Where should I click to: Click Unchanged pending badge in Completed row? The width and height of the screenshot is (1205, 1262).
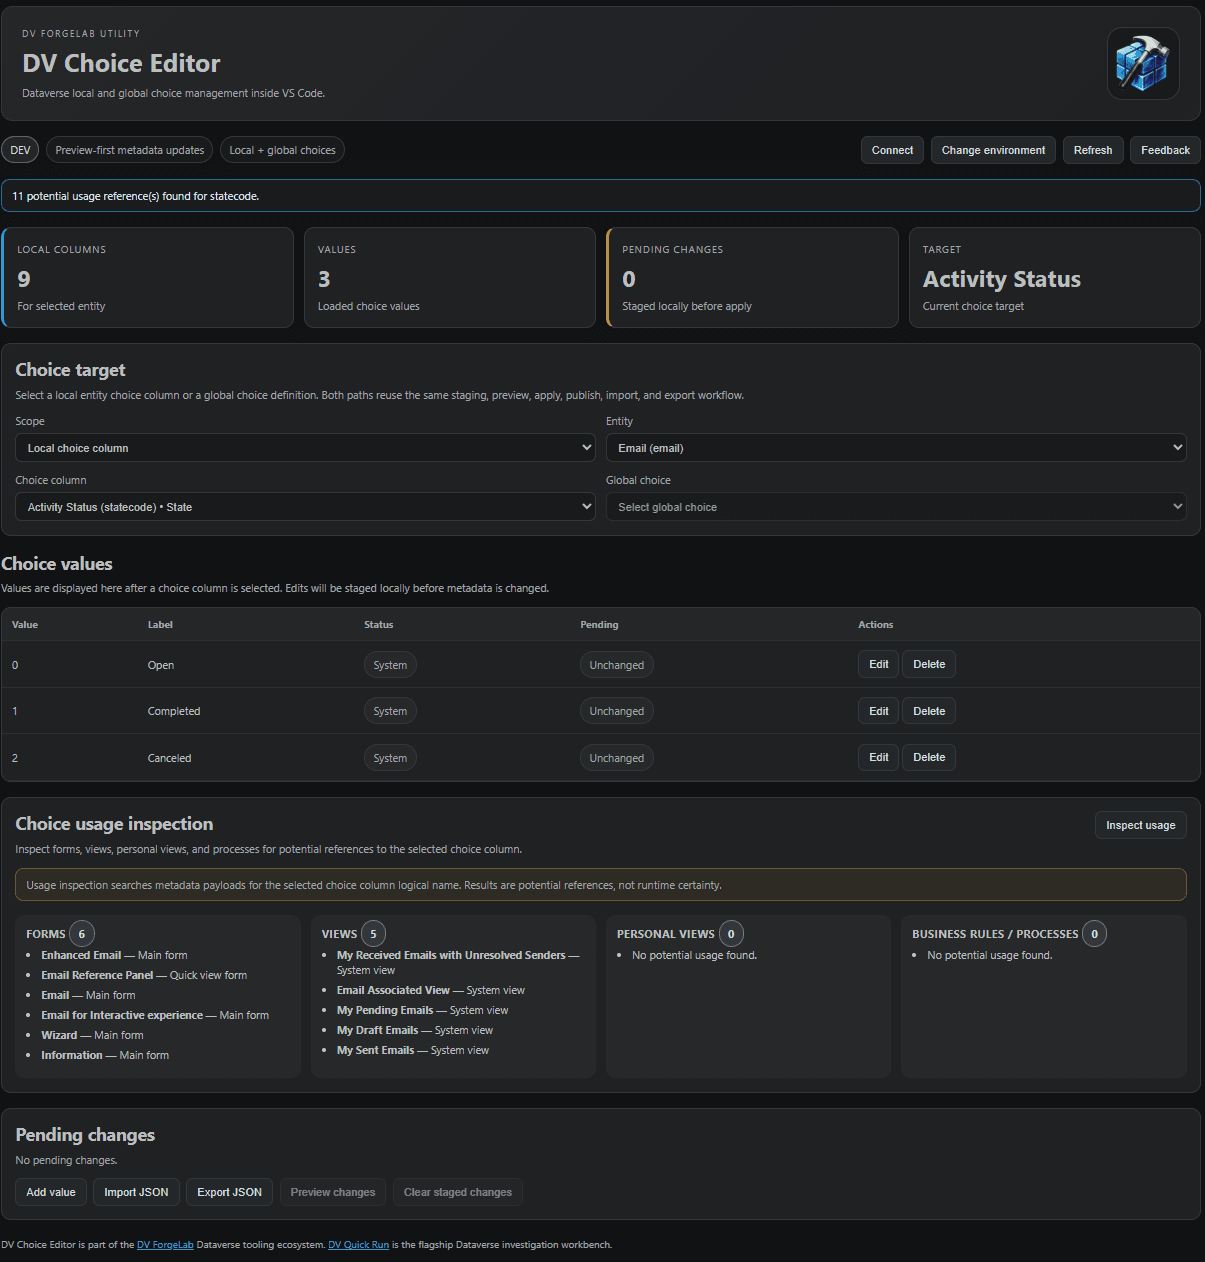tap(616, 711)
